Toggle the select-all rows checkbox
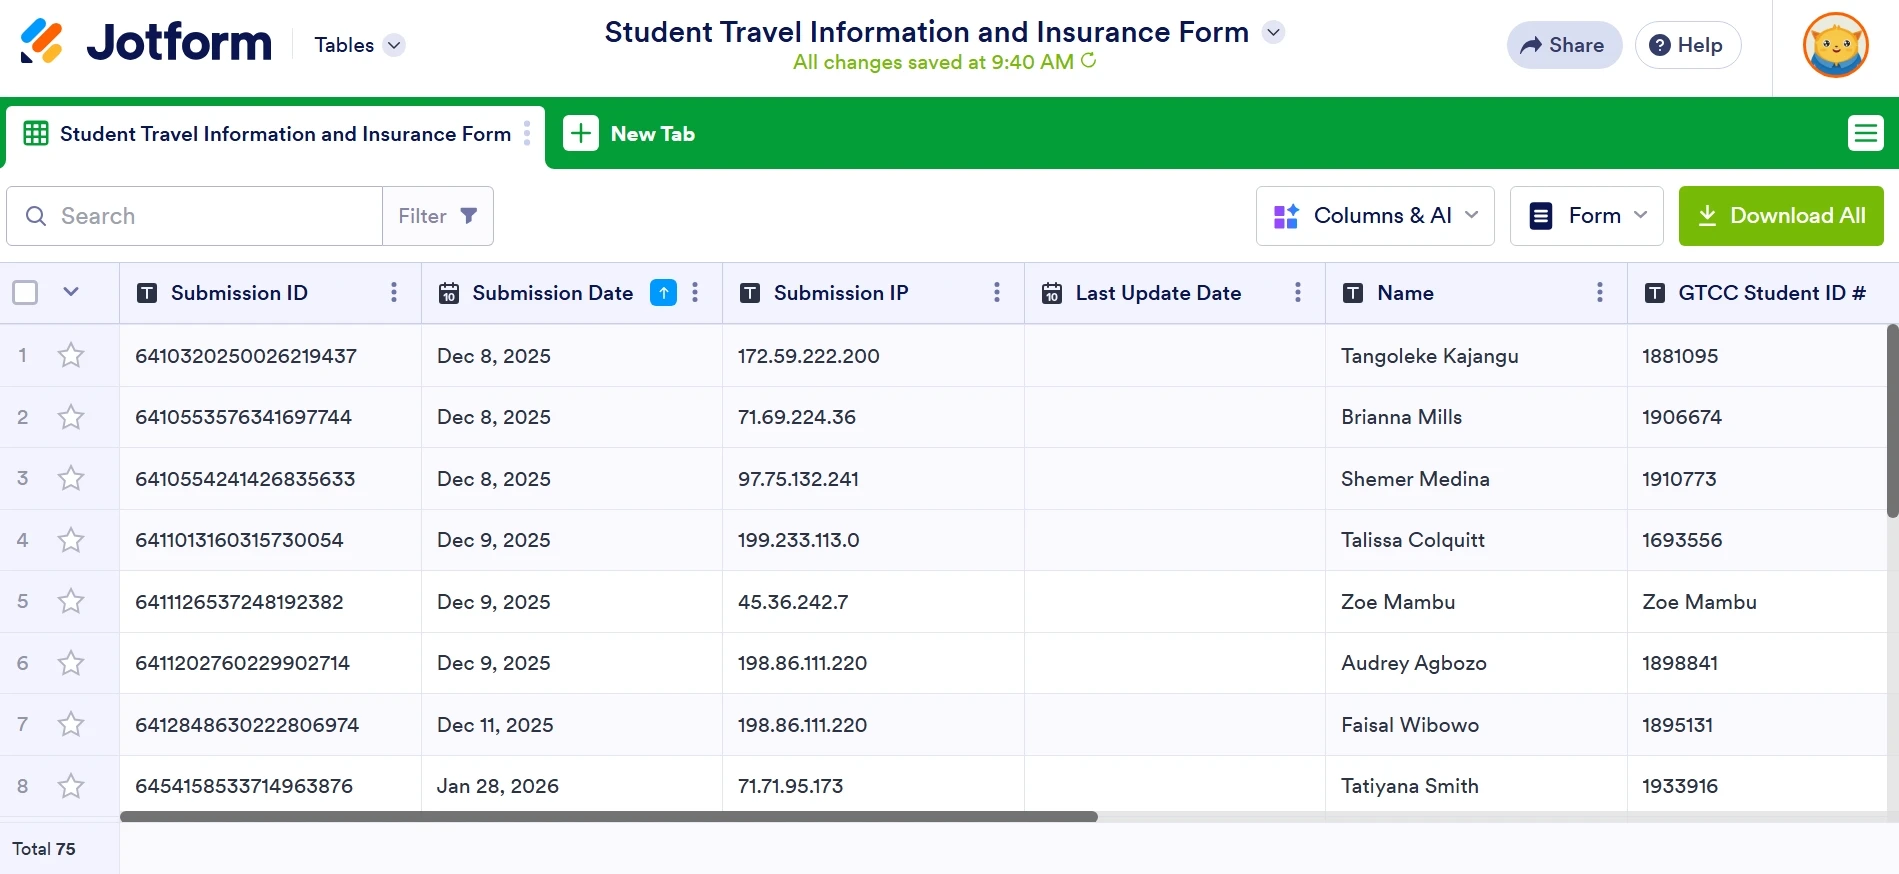 click(x=25, y=292)
